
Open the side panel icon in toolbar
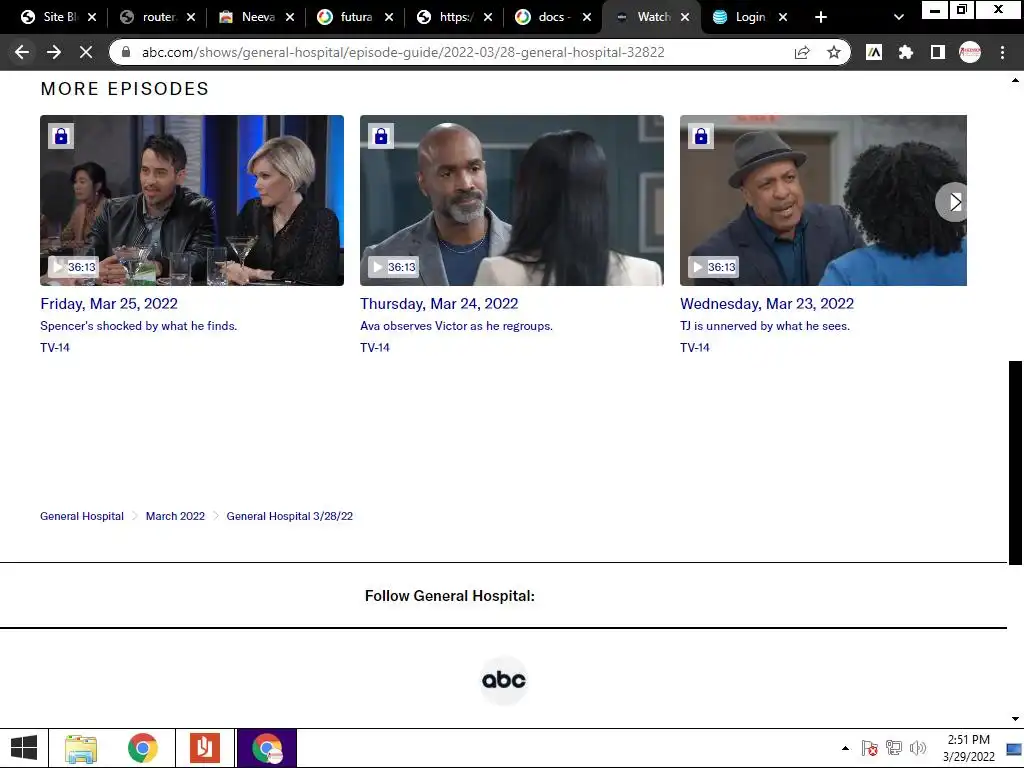click(937, 52)
